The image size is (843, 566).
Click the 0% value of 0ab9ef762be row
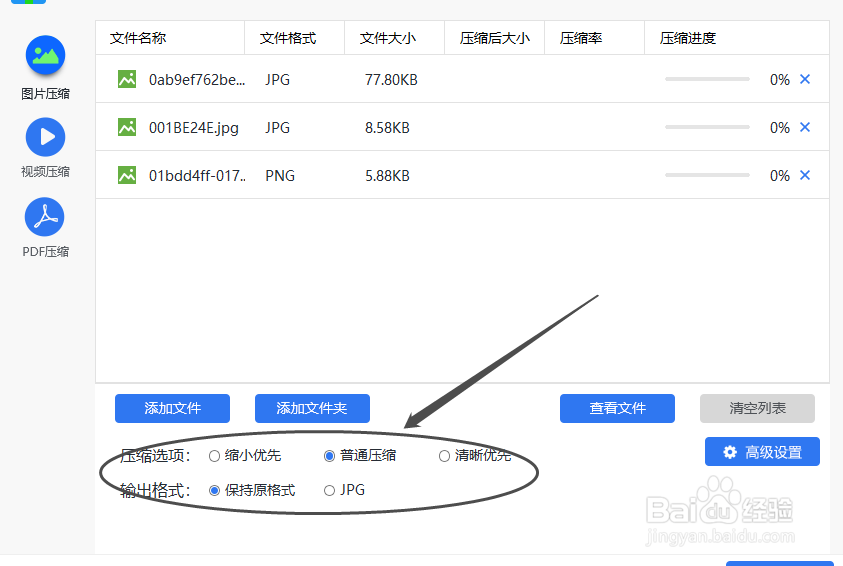coord(780,80)
